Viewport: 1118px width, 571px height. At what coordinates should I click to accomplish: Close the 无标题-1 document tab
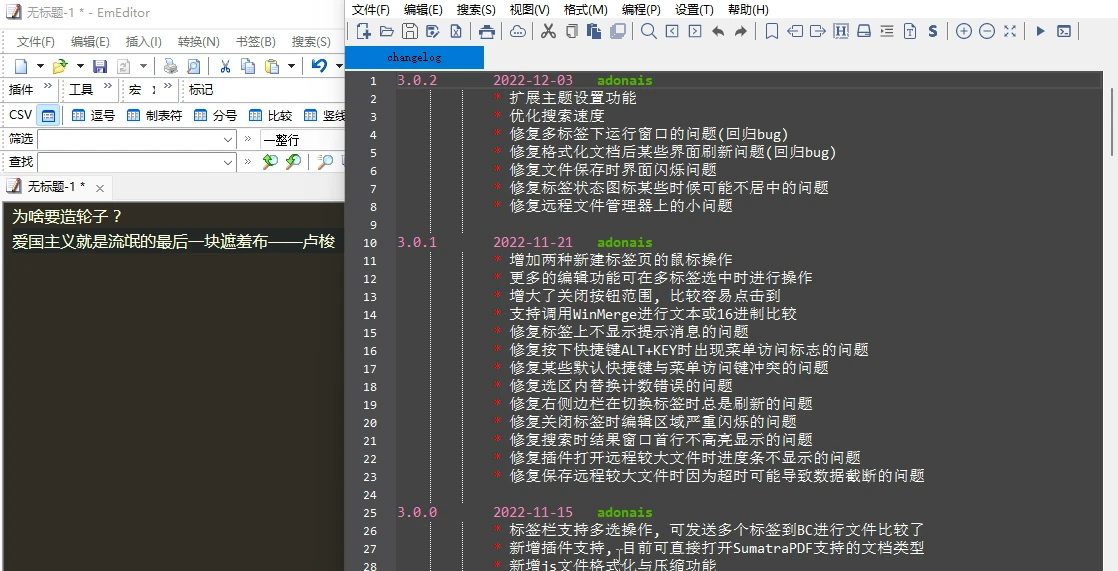pos(100,187)
